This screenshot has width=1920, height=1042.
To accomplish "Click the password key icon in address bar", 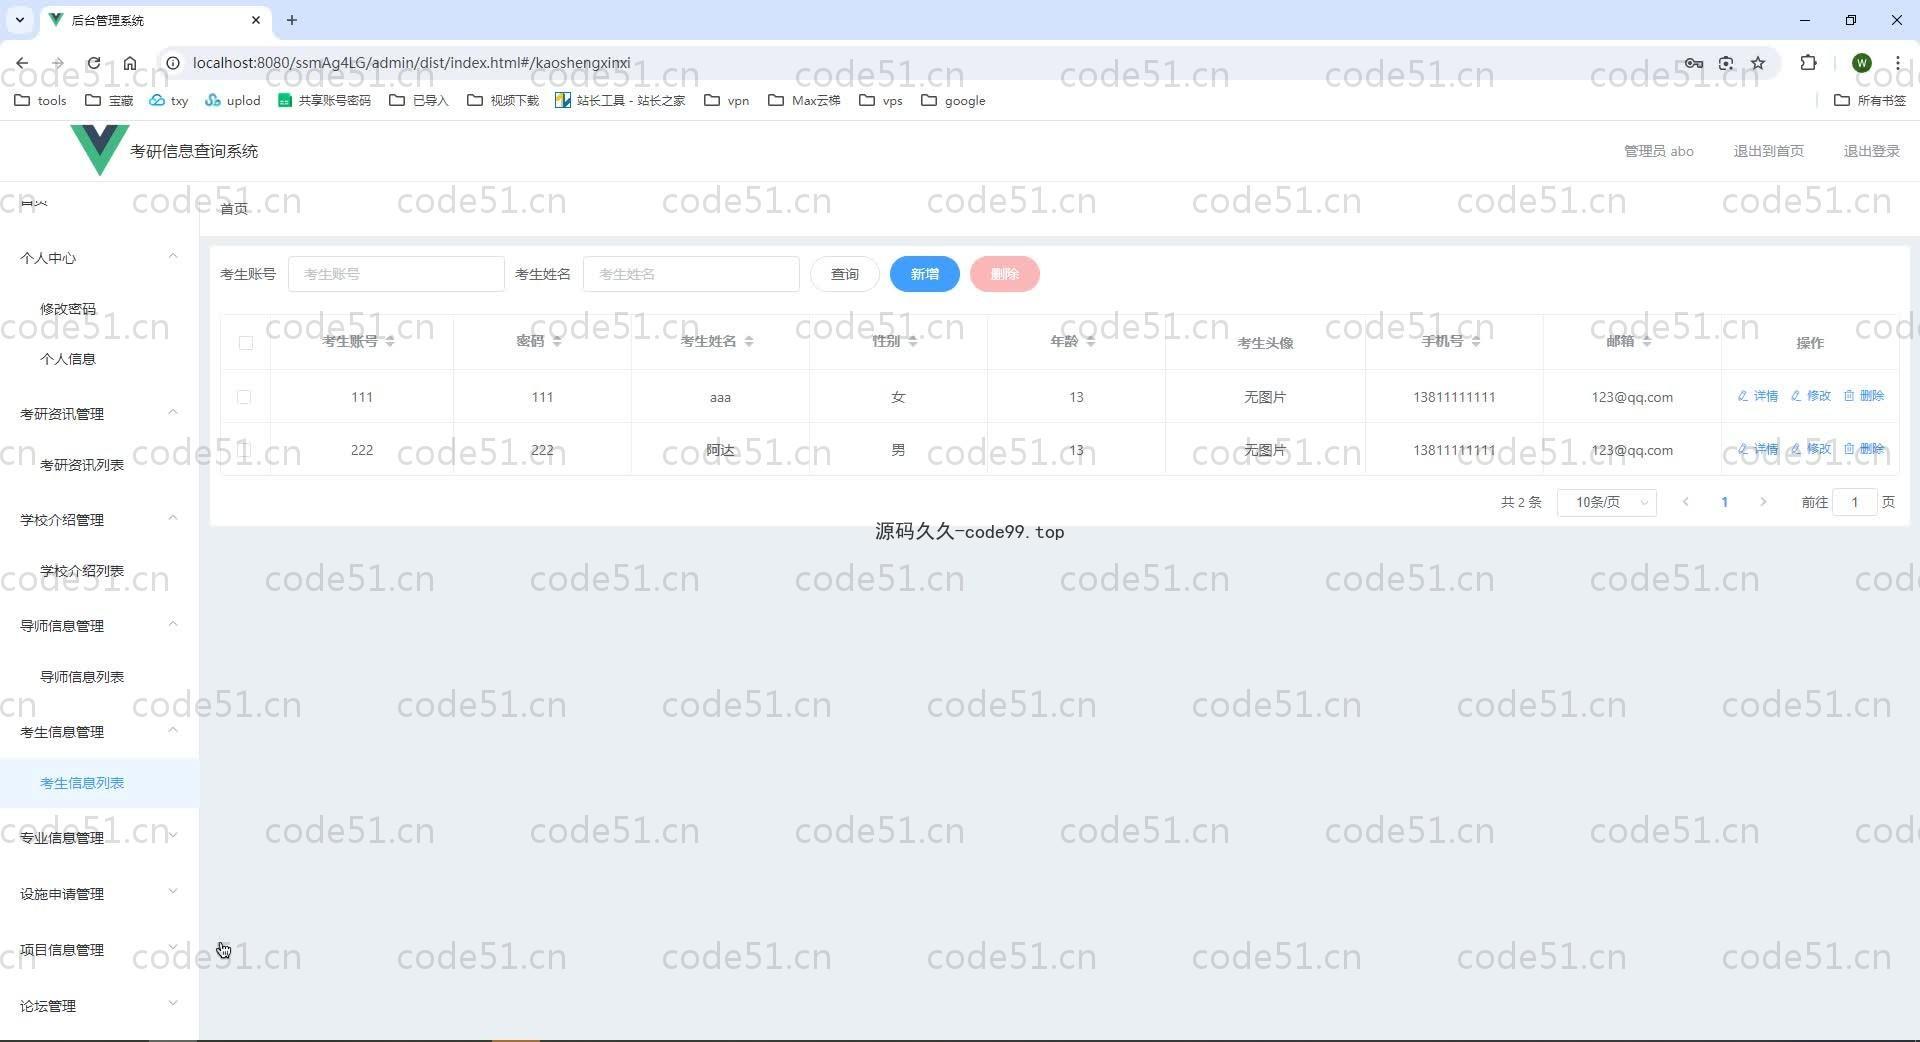I will click(x=1693, y=63).
